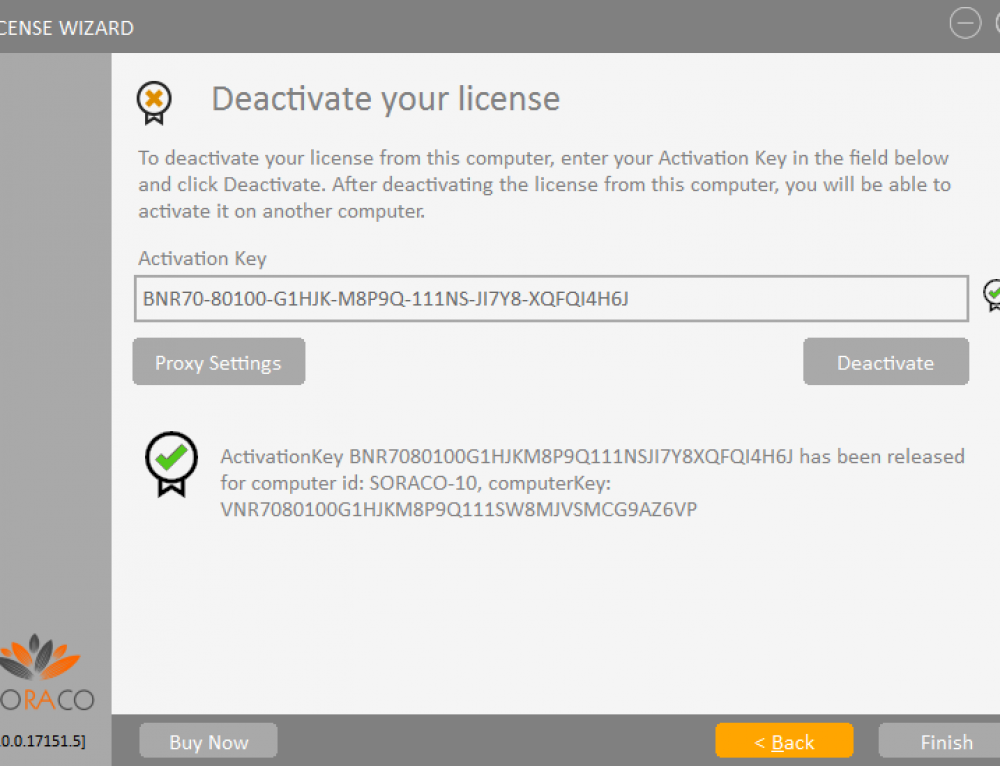Click the computerKey value starting with VNR70
This screenshot has width=1000, height=766.
pyautogui.click(x=459, y=510)
